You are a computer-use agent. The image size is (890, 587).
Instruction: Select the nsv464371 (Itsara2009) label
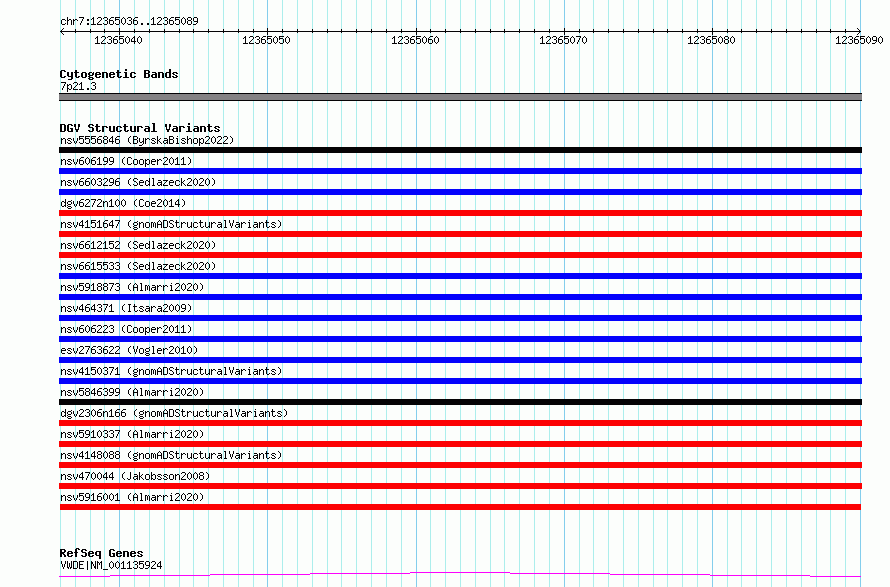point(126,308)
